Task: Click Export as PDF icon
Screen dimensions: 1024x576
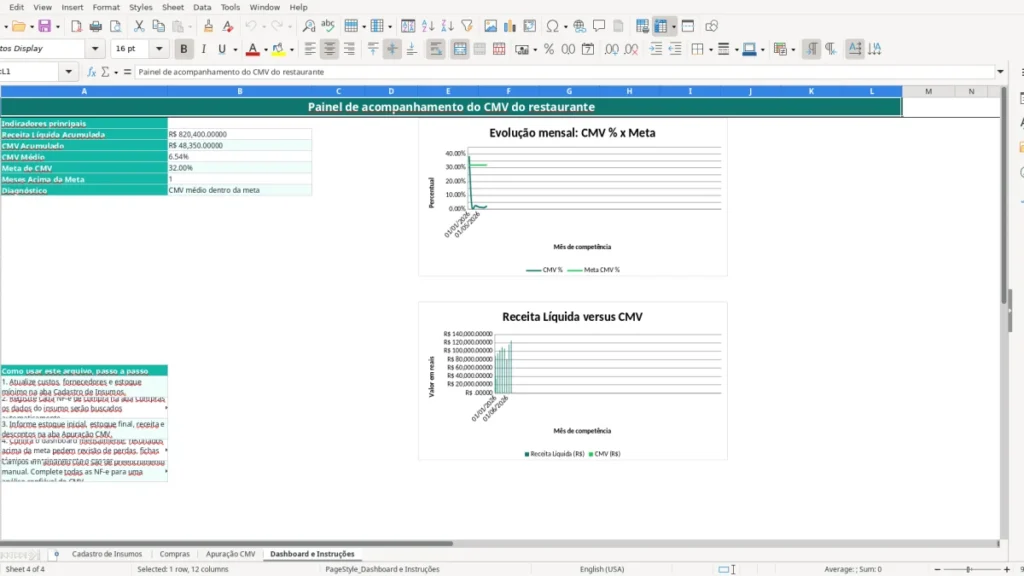Action: pyautogui.click(x=76, y=26)
